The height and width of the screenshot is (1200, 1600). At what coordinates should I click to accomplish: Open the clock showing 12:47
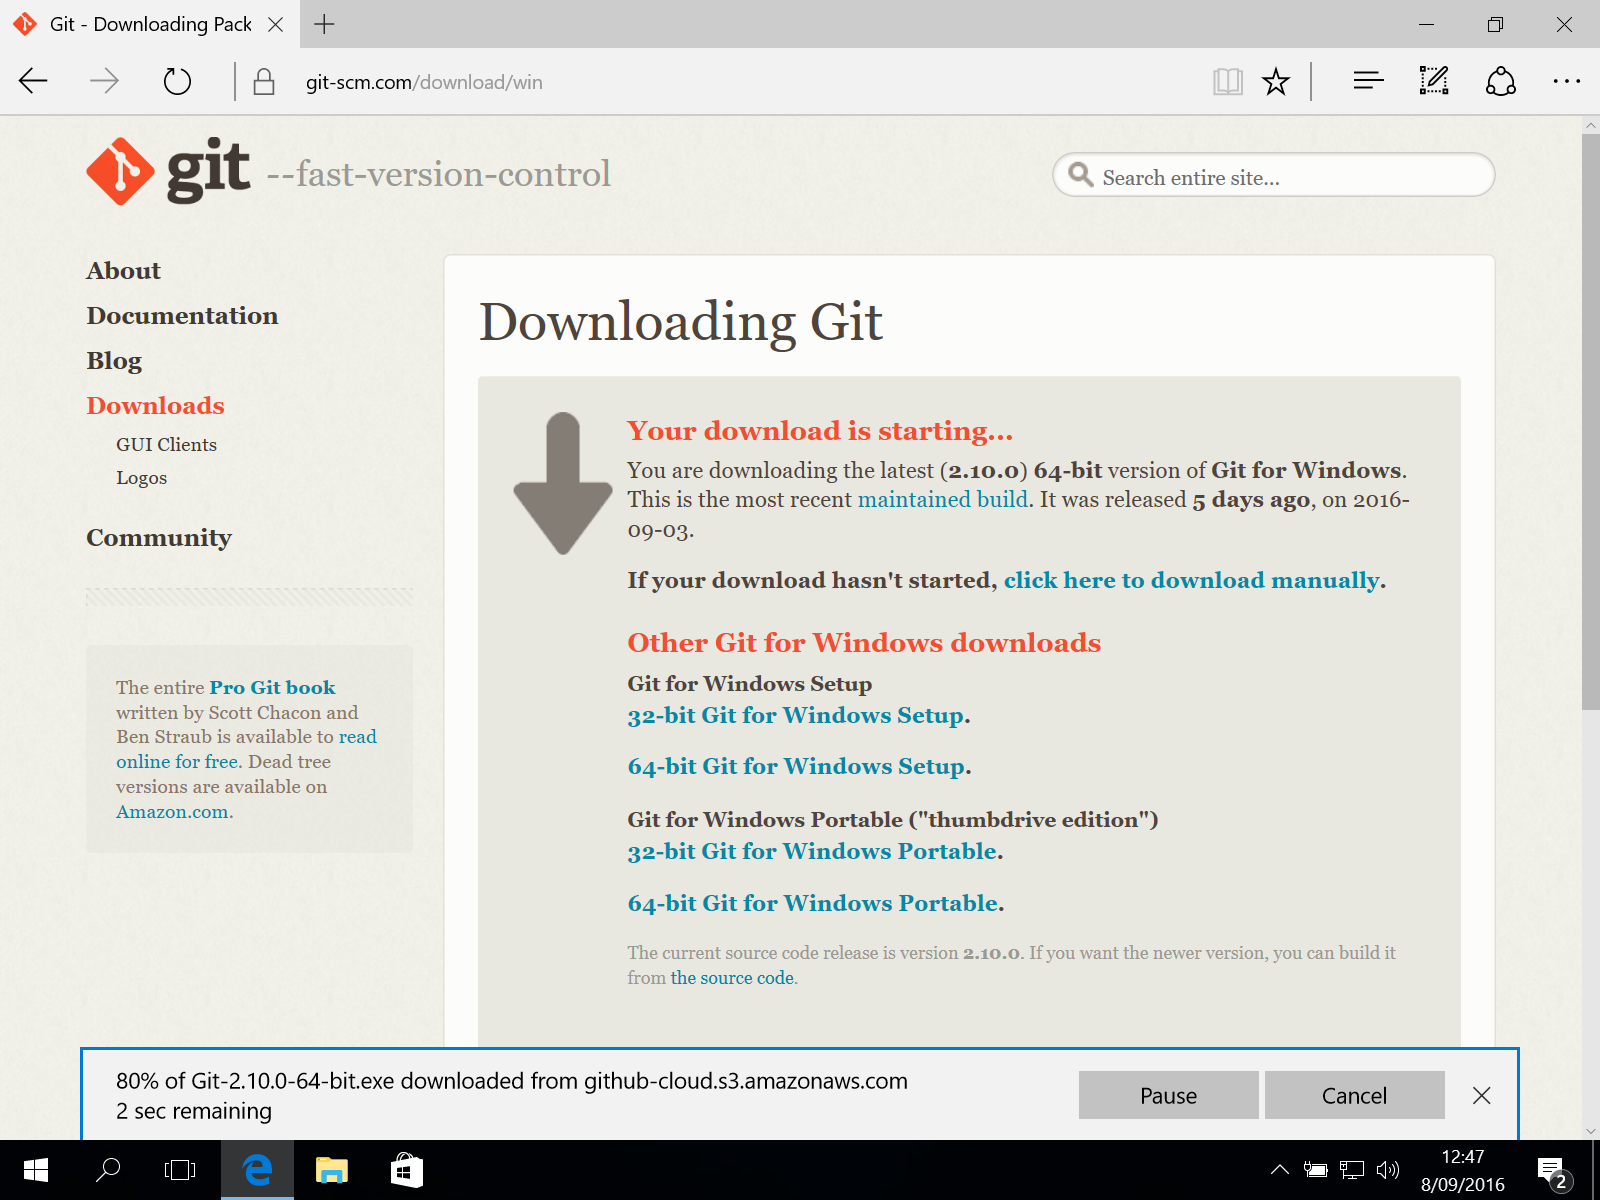pyautogui.click(x=1462, y=1170)
